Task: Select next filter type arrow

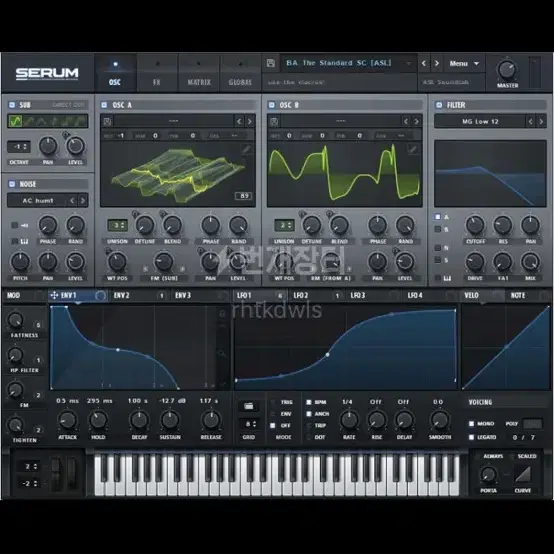Action: (541, 122)
